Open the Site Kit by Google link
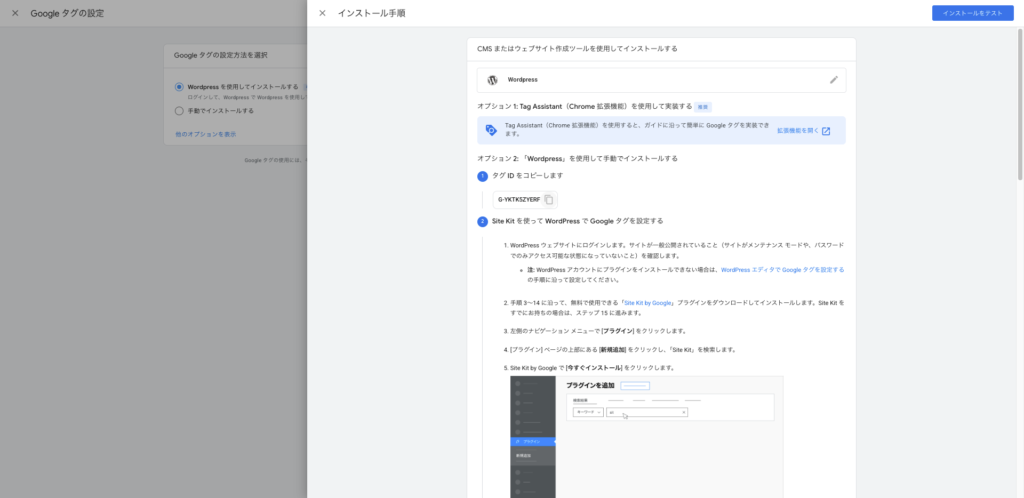 648,303
